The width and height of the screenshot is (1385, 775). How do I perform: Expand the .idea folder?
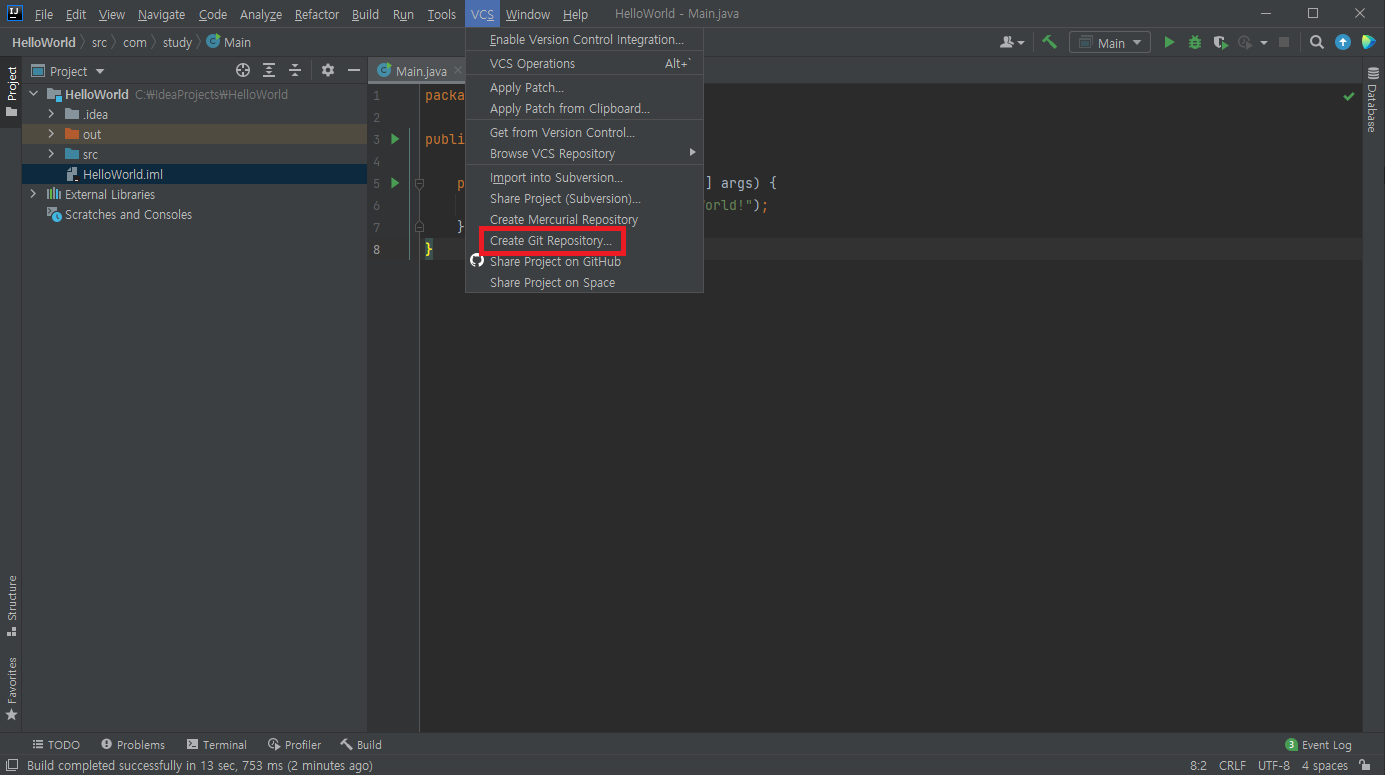(x=51, y=114)
